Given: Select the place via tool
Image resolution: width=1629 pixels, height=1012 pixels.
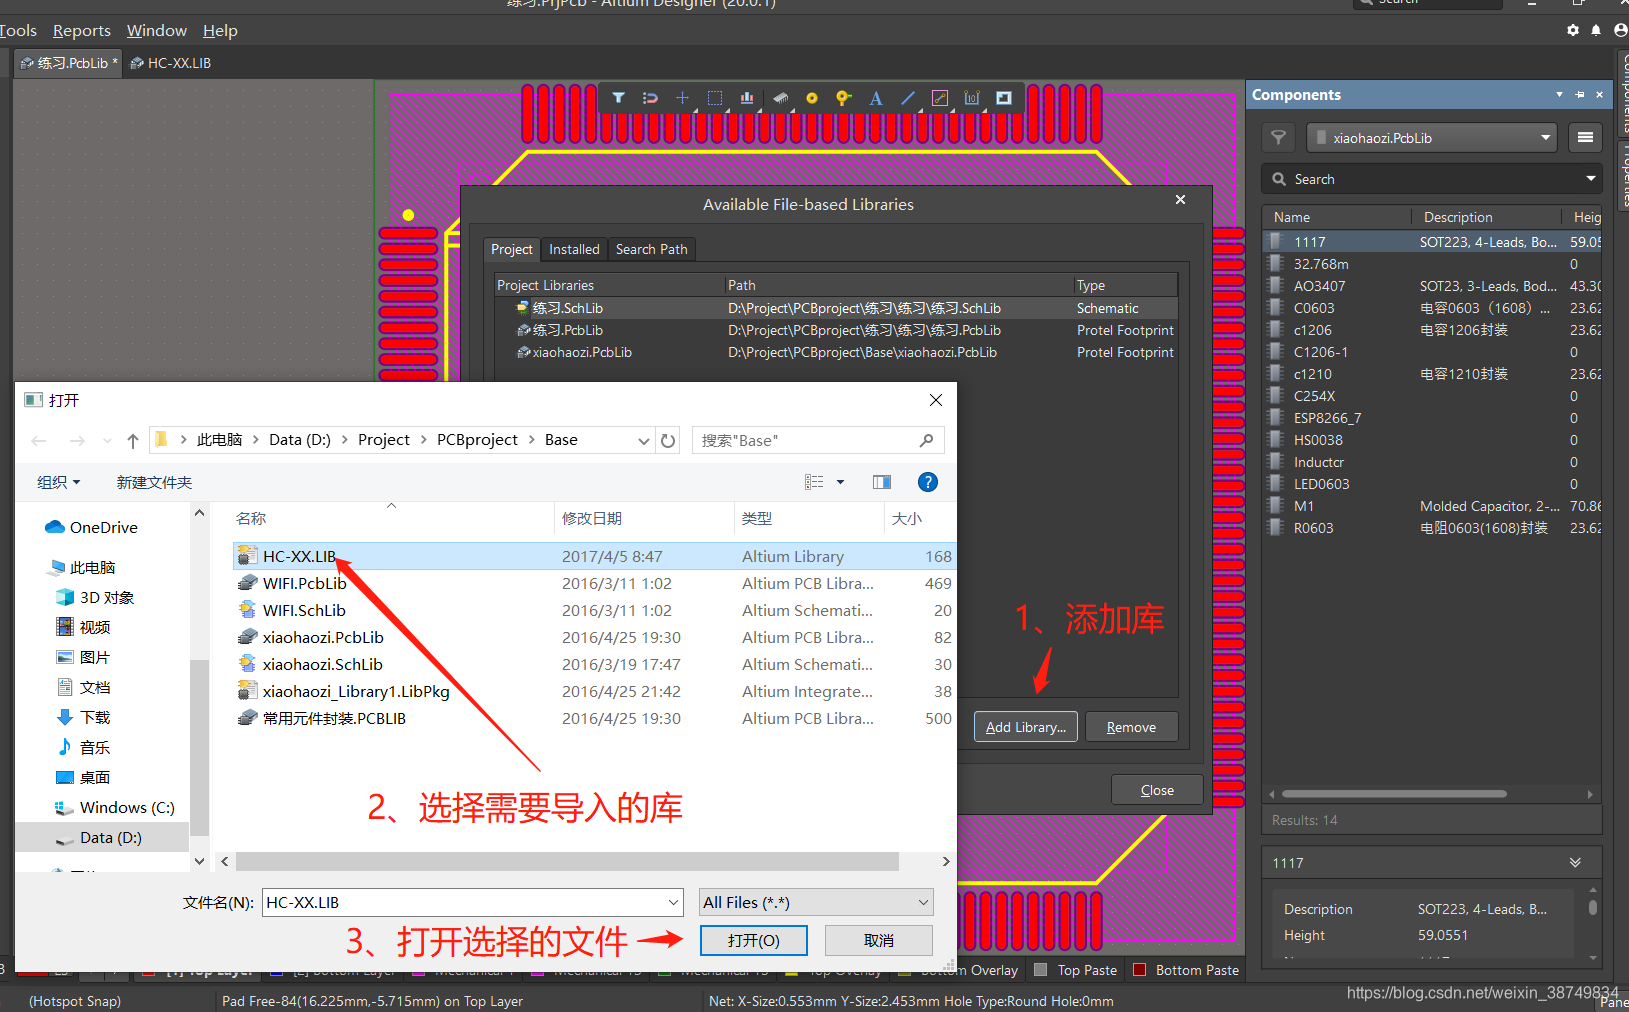Looking at the screenshot, I should pos(843,98).
